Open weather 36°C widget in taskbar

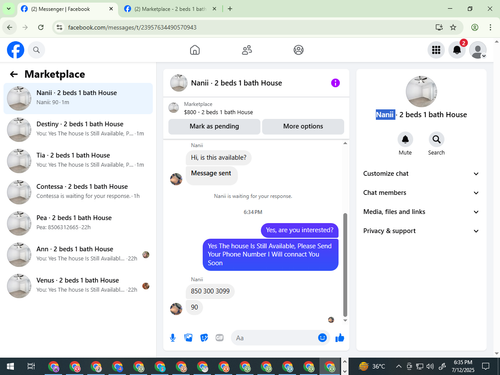[372, 367]
